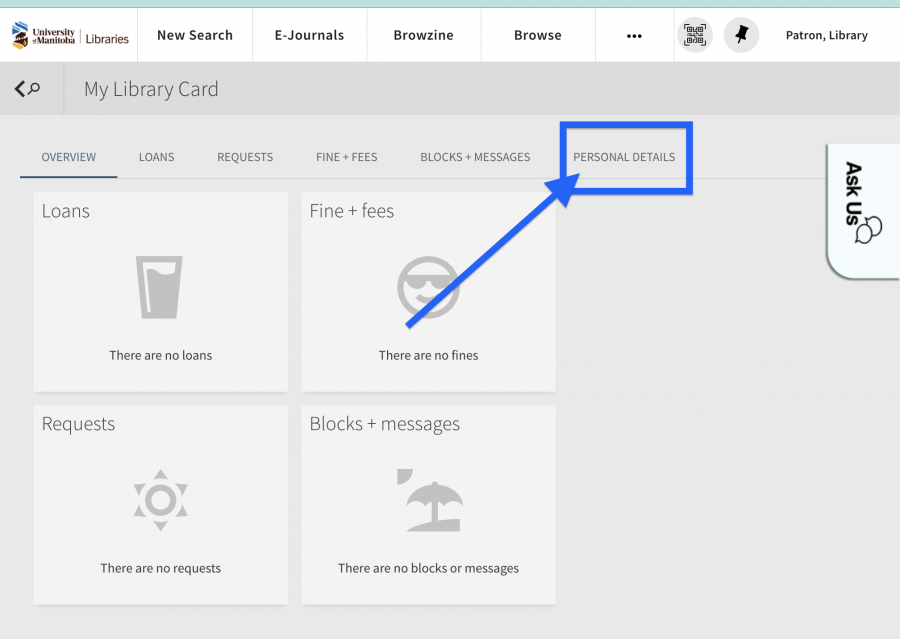The width and height of the screenshot is (900, 639).
Task: Open Browzine from the navigation bar
Action: [423, 35]
